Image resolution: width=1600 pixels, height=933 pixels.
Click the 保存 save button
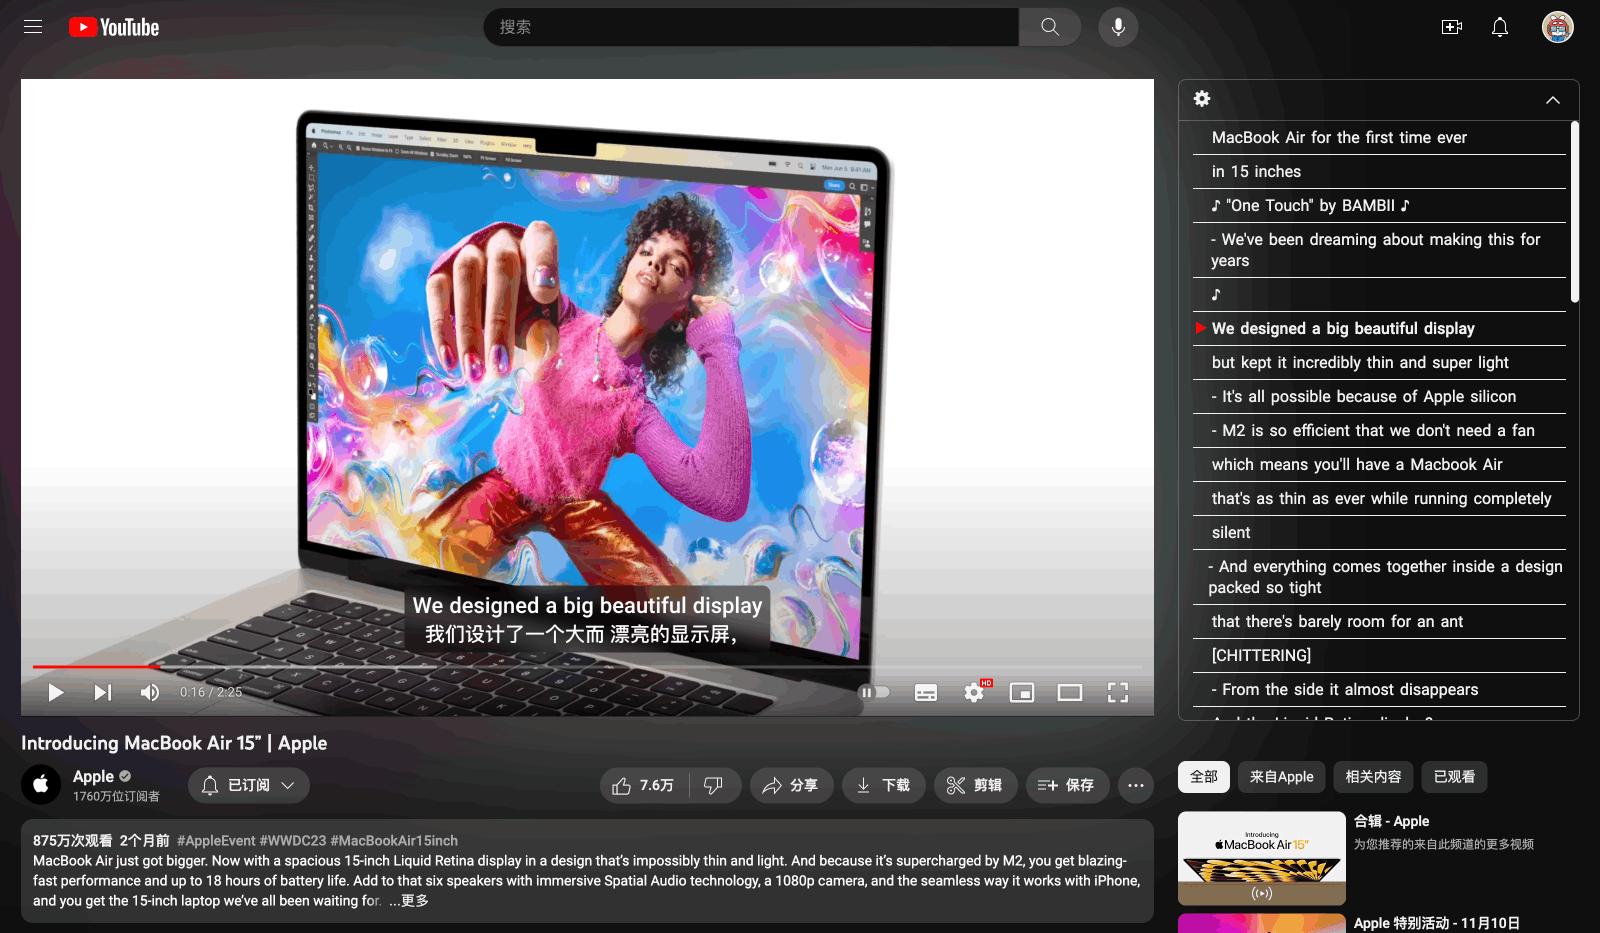[1067, 785]
